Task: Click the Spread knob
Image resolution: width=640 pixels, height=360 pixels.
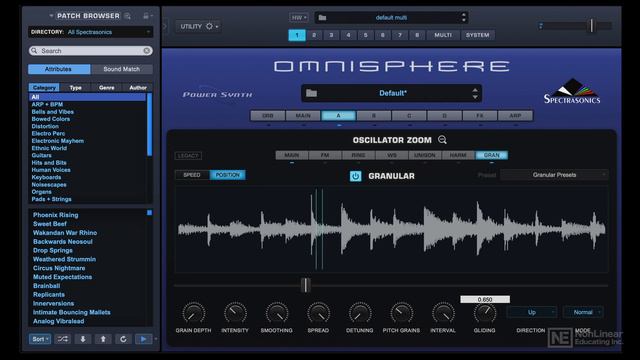Action: coord(318,313)
